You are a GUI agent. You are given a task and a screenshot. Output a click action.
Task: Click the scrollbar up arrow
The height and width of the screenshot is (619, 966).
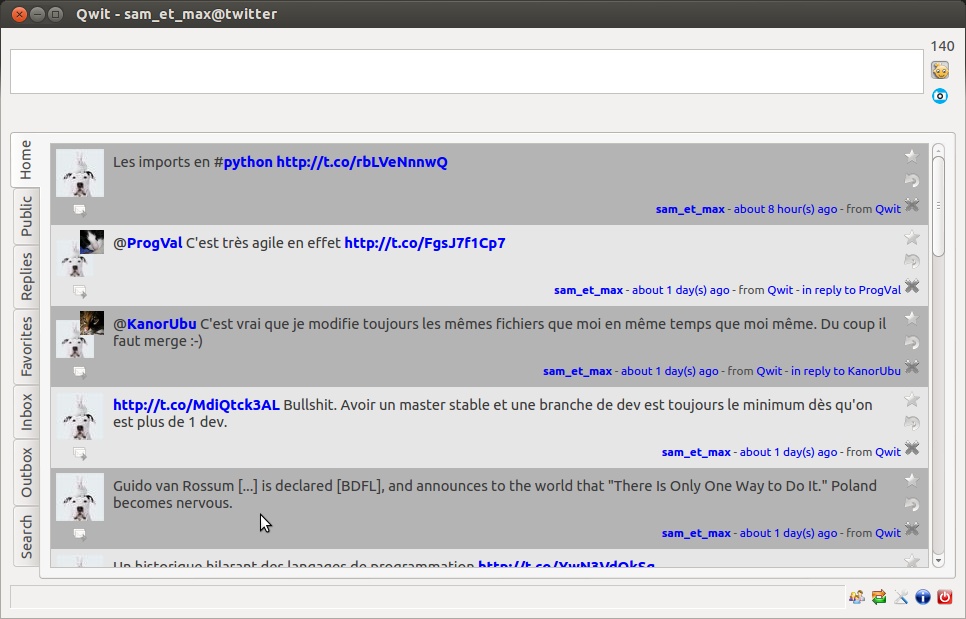pos(938,150)
